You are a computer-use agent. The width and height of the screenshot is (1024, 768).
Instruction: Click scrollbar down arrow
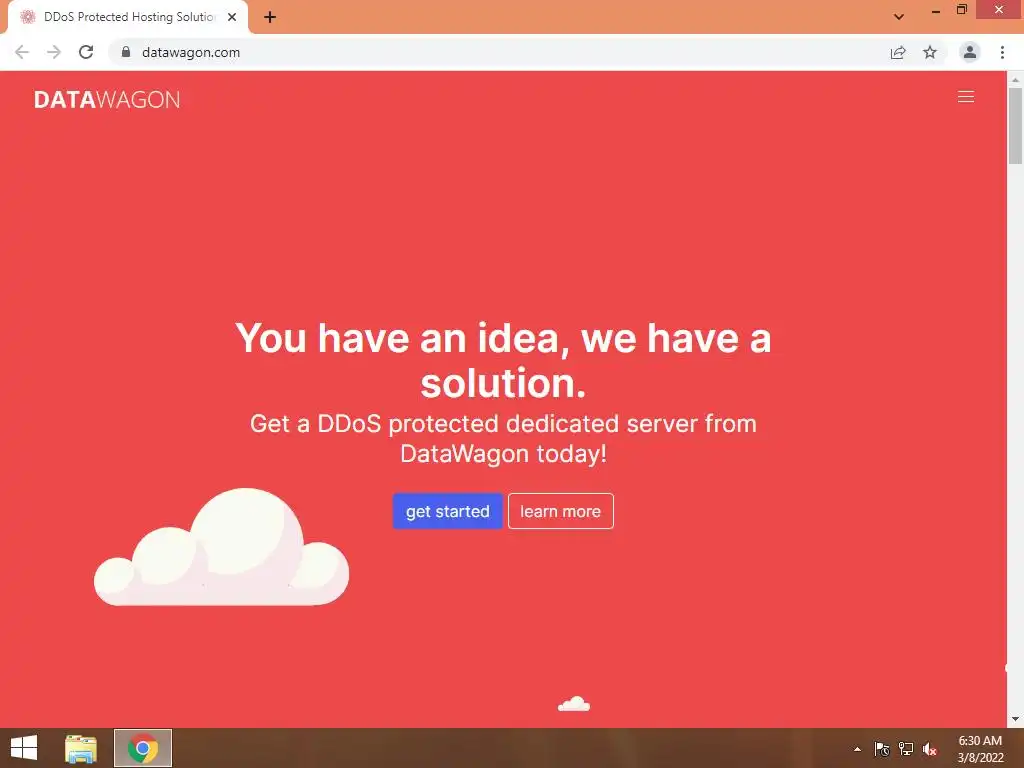click(x=1015, y=720)
